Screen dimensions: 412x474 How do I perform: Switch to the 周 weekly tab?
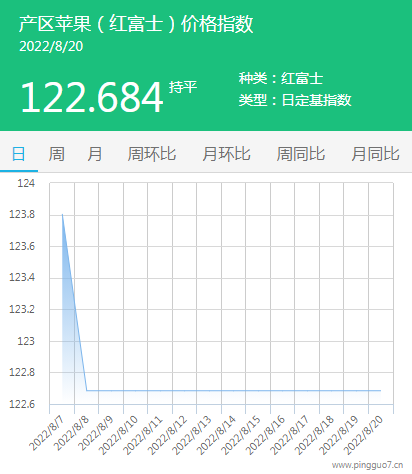coord(57,154)
